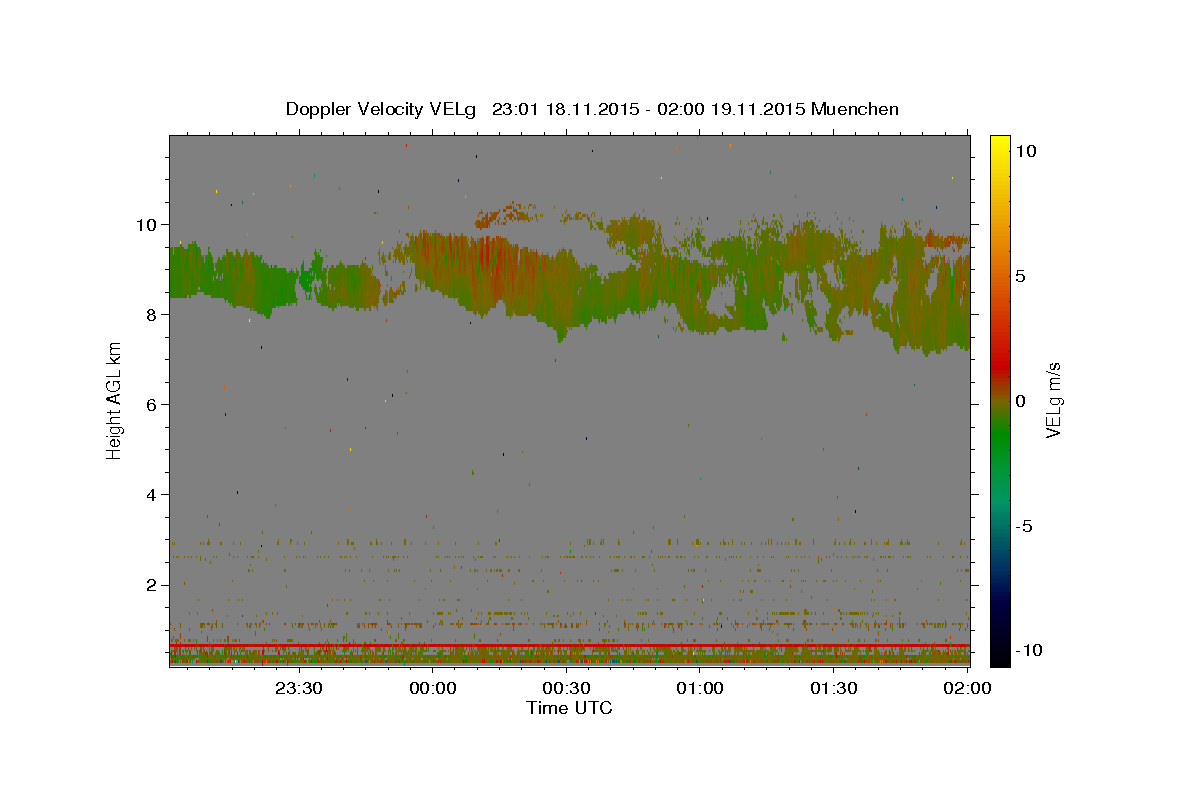Click the colorbar tick label -5
Viewport: 1200px width, 800px height.
(x=1023, y=526)
